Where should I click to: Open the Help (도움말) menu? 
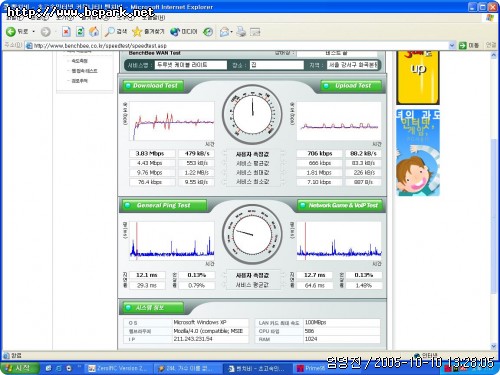[x=153, y=17]
